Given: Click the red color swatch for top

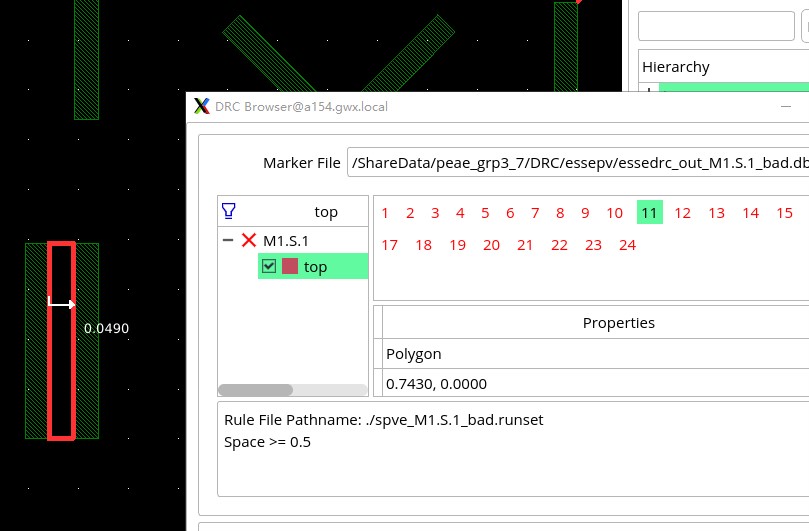Looking at the screenshot, I should click(290, 266).
